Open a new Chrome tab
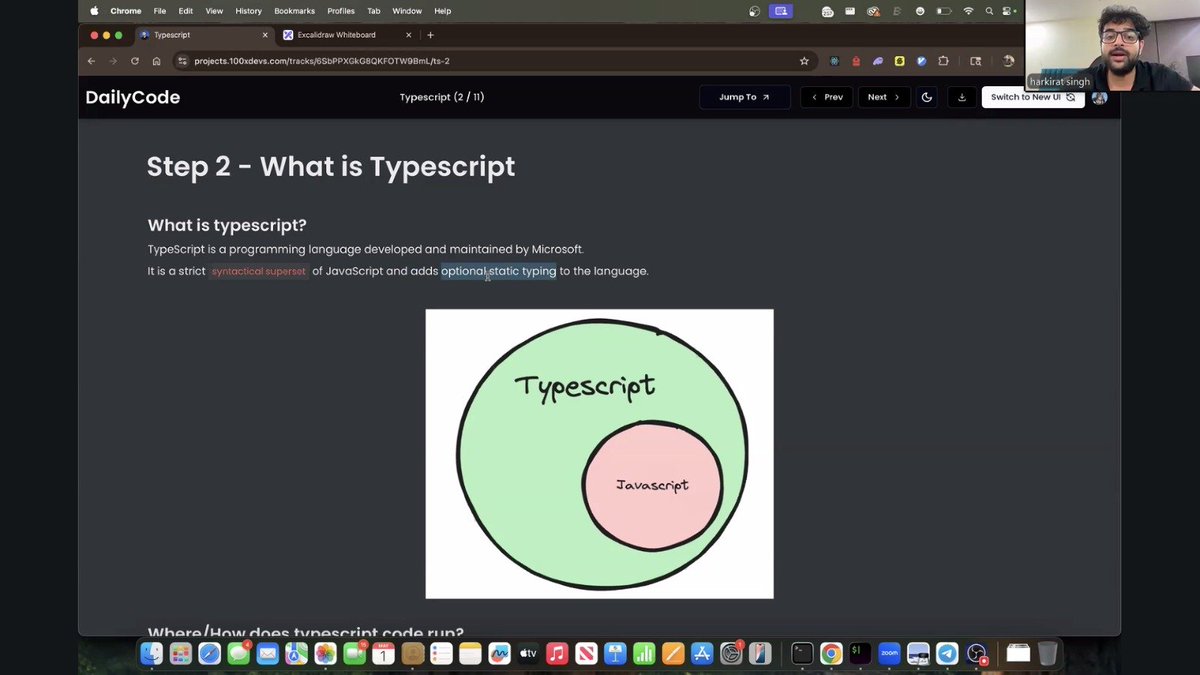Image resolution: width=1200 pixels, height=675 pixels. 431,35
